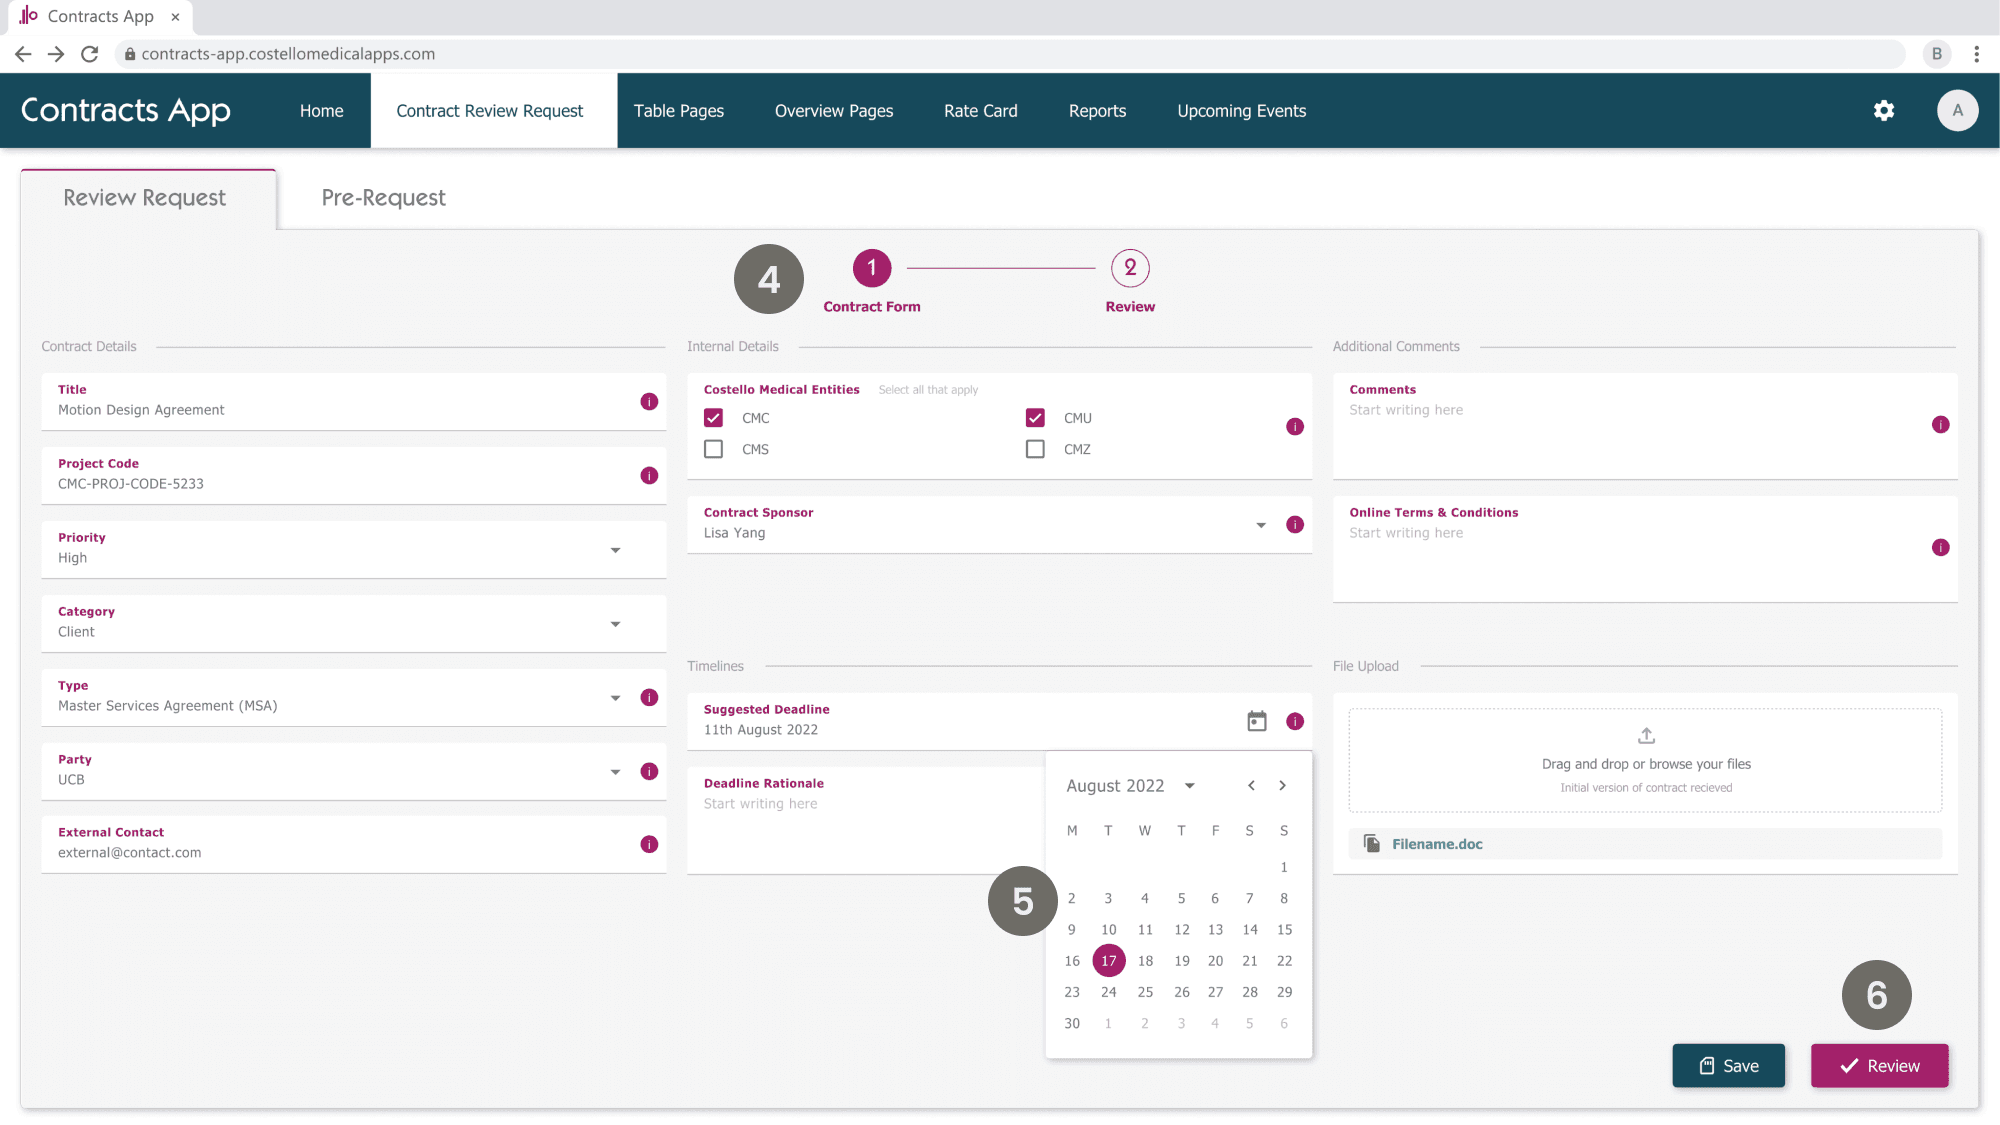This screenshot has height=1125, width=2000.
Task: Open the August 2022 month selector
Action: point(1189,785)
